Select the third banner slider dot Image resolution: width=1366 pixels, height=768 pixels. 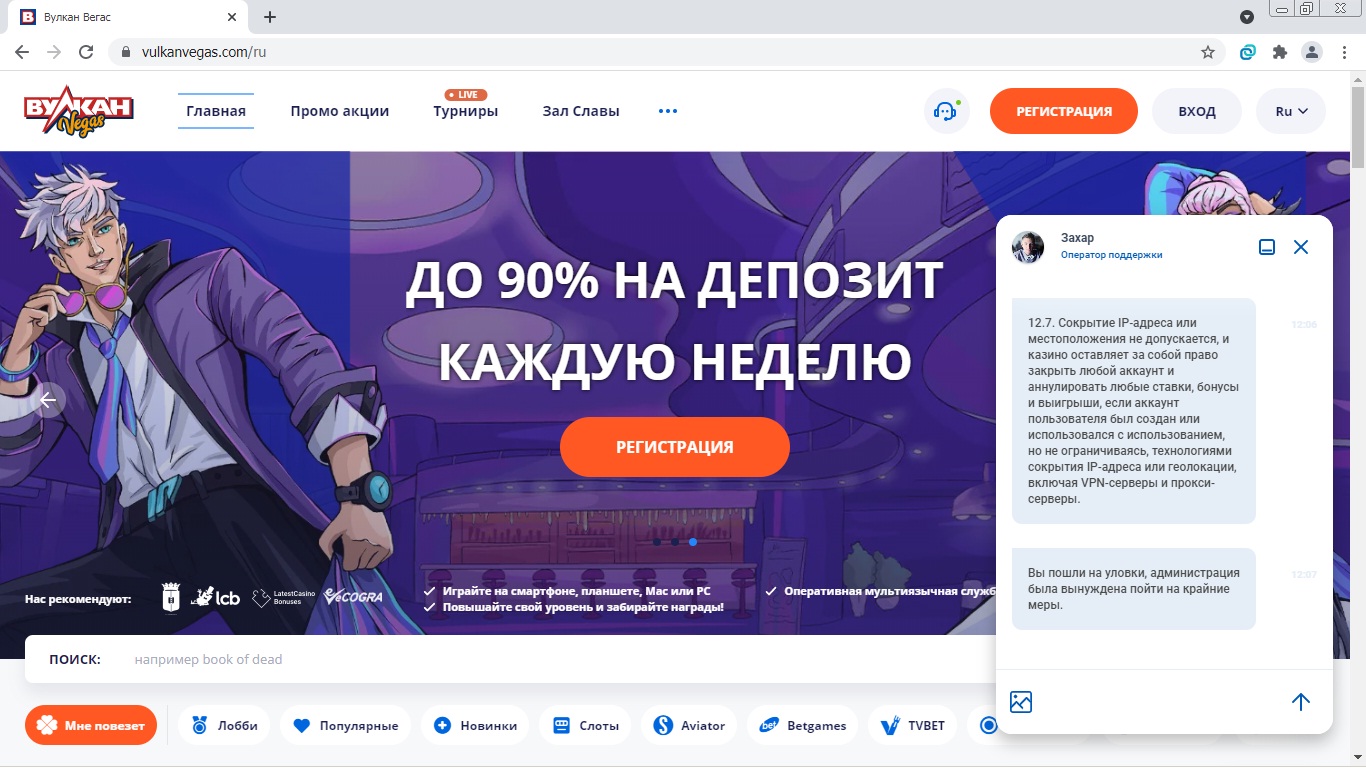(693, 542)
